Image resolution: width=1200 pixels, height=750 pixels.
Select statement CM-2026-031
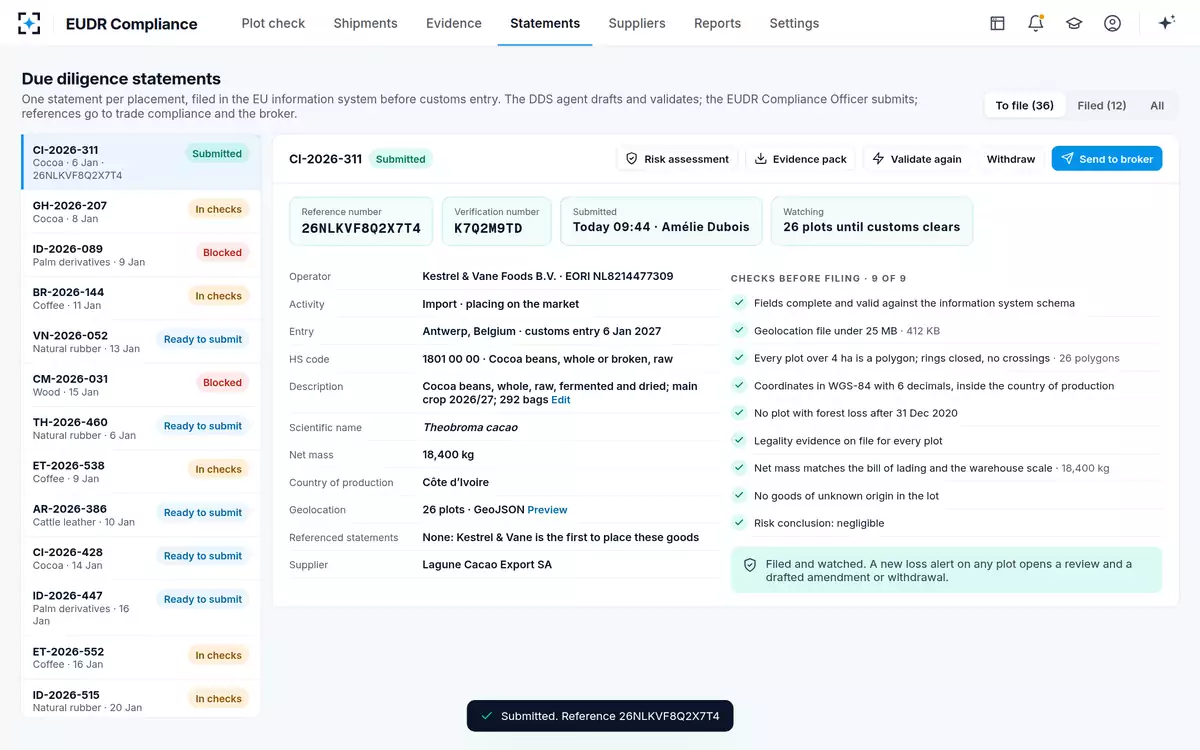coord(141,385)
